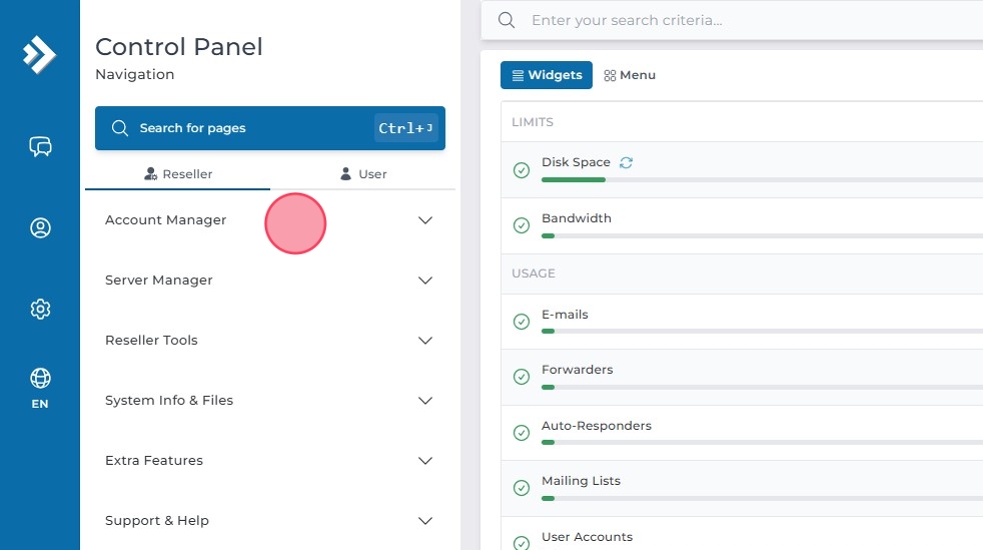Click the DirectAdmin logo icon
Image resolution: width=983 pixels, height=550 pixels.
click(39, 54)
